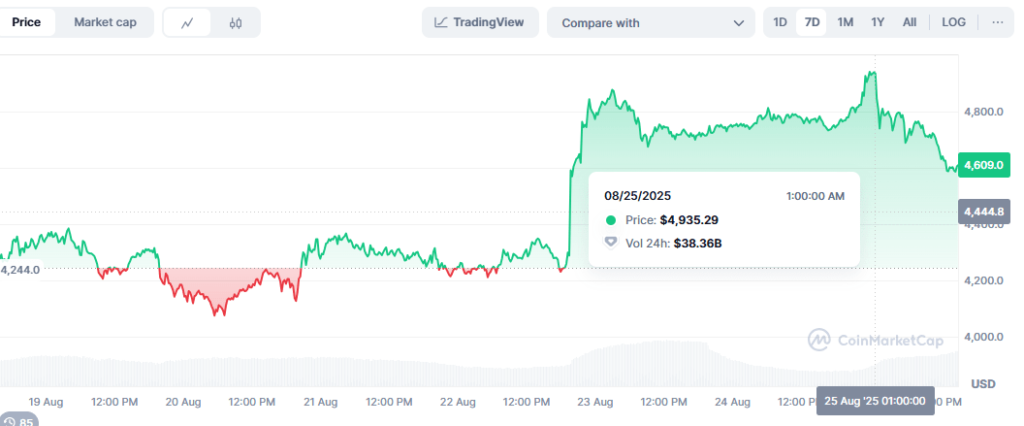The image size is (1024, 426).
Task: Set timeframe to 1D
Action: [780, 22]
